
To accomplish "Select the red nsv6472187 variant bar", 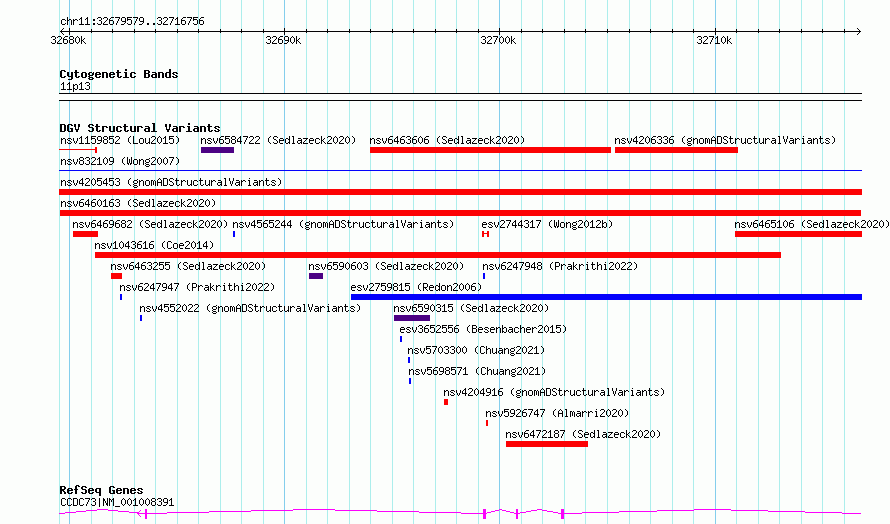I will [x=547, y=444].
